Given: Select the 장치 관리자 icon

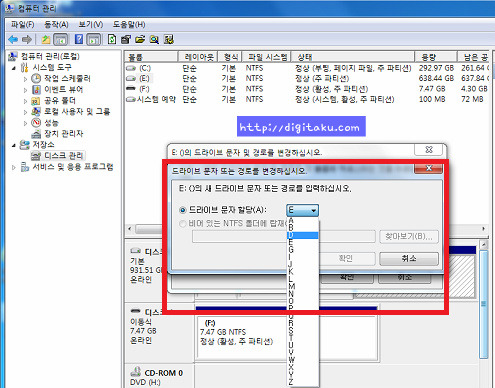Looking at the screenshot, I should click(x=36, y=134).
